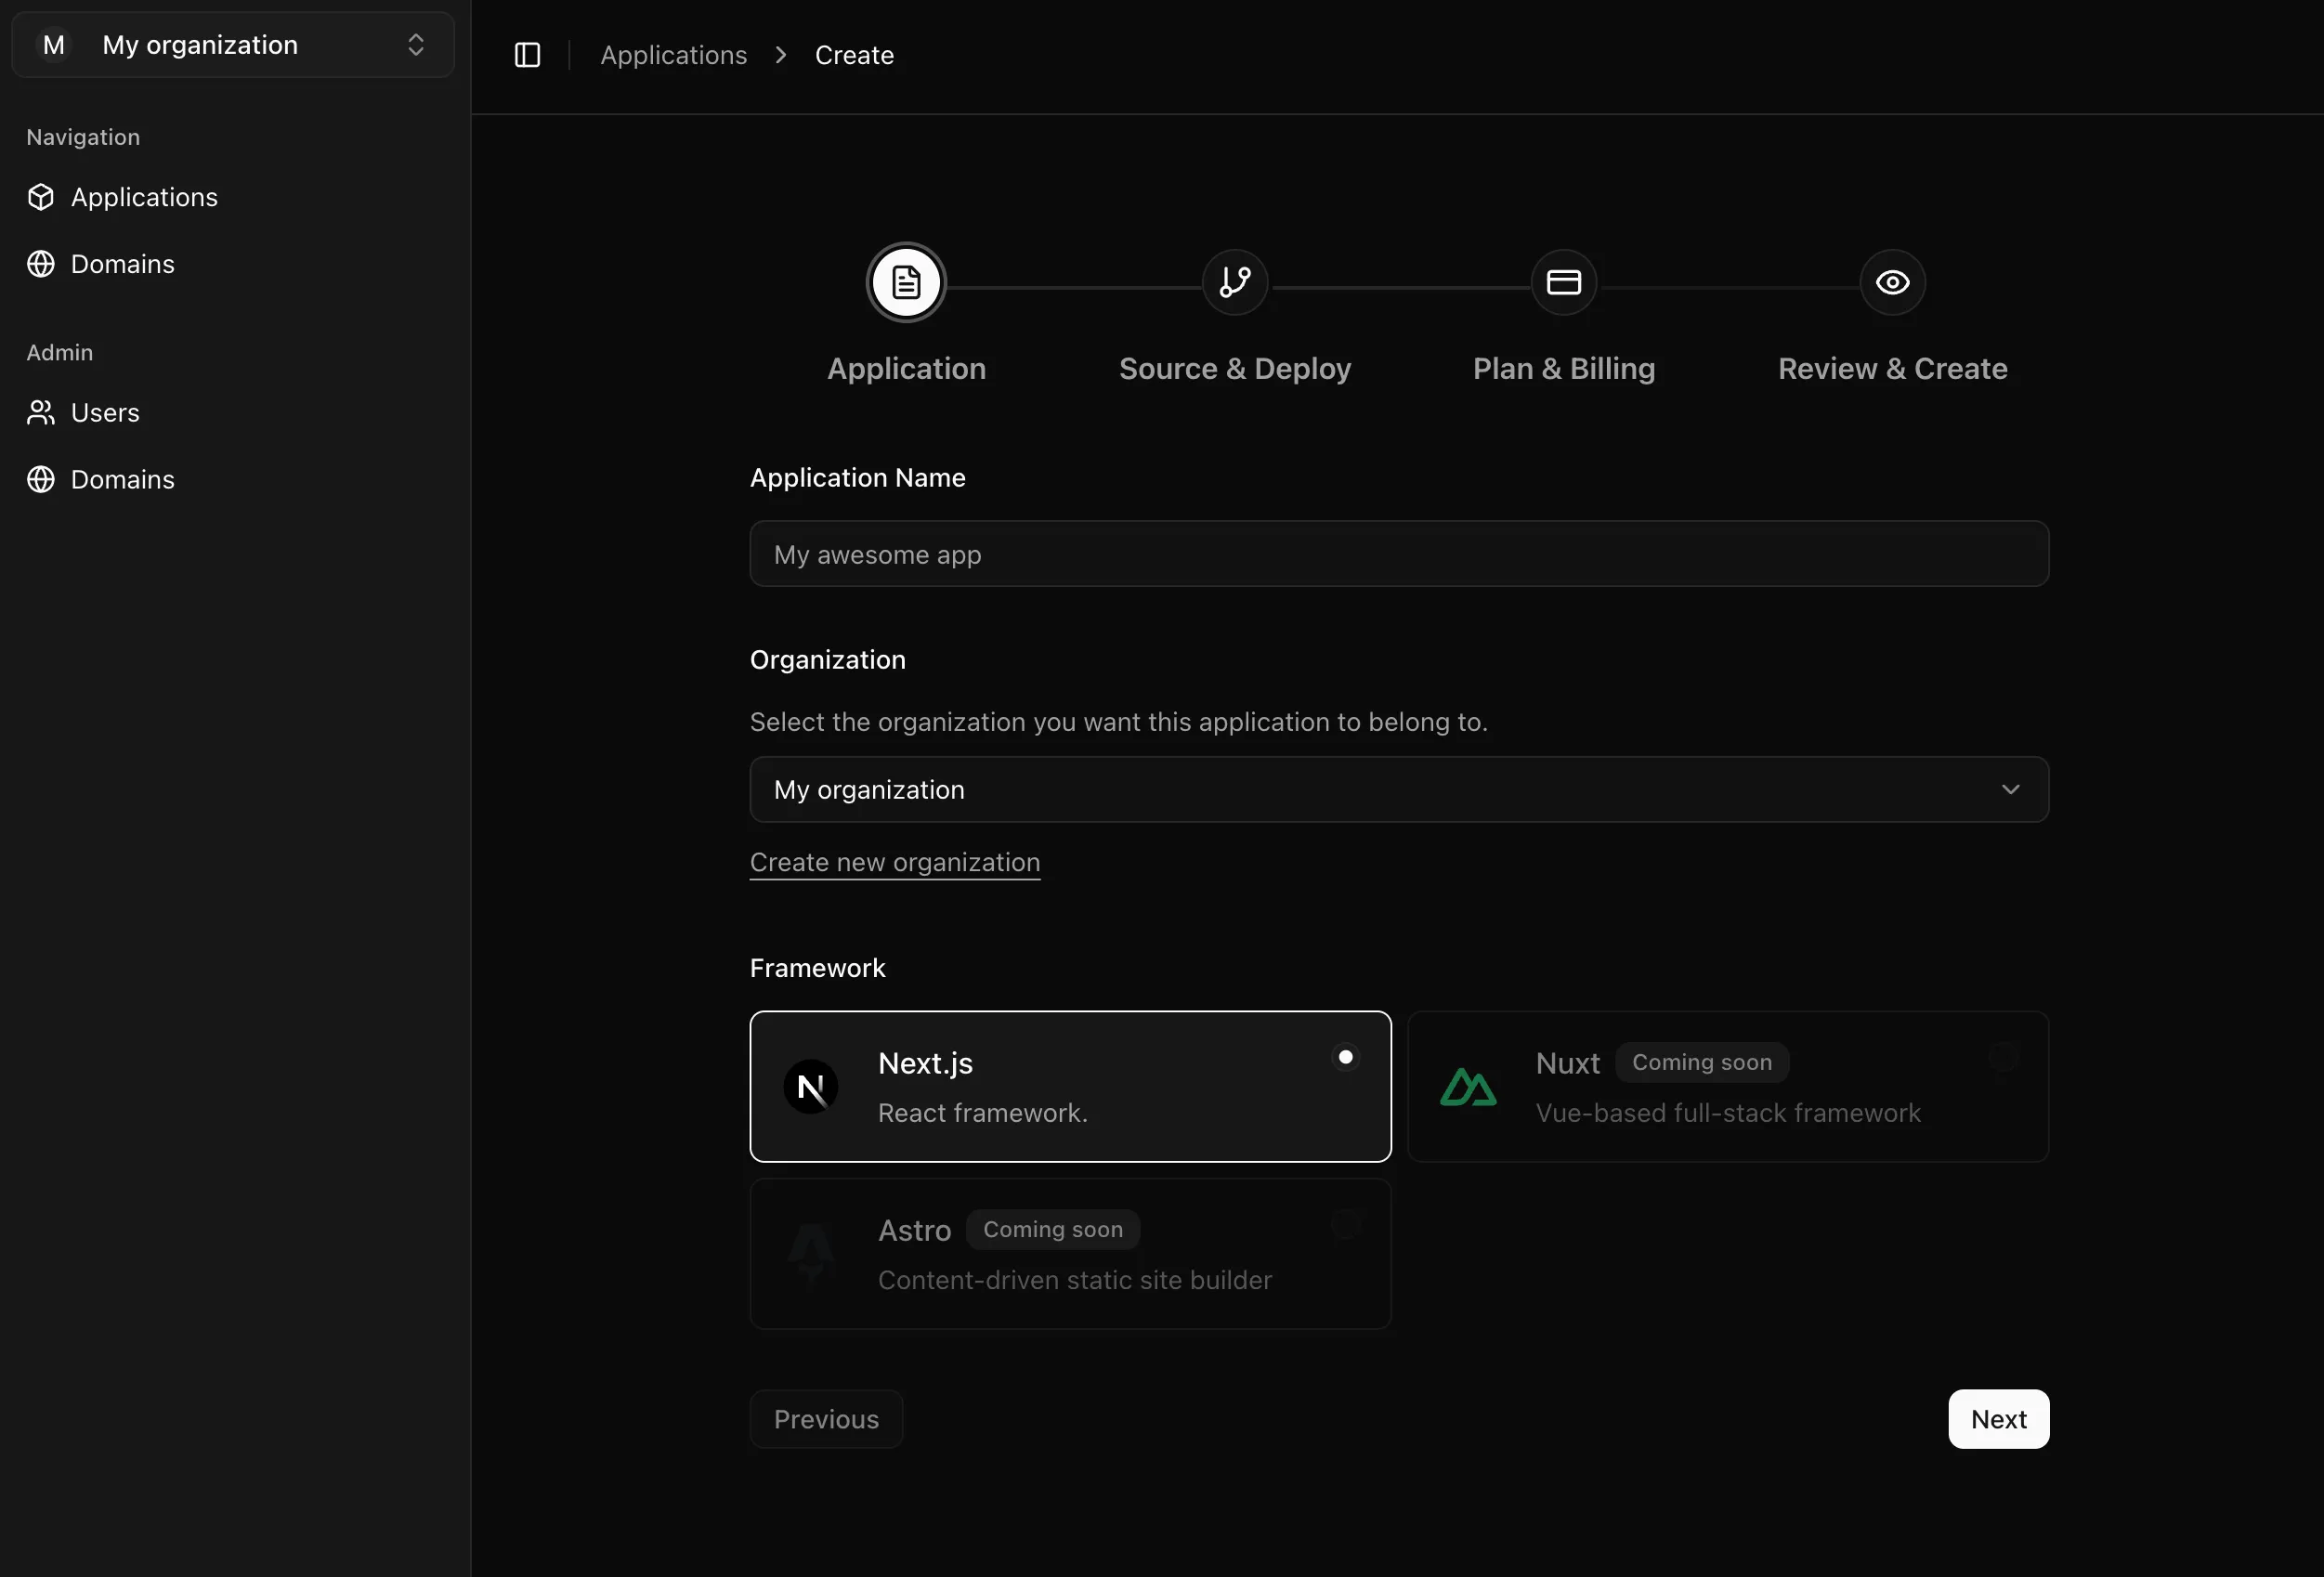Click the M organization avatar
This screenshot has height=1577, width=2324.
54,45
